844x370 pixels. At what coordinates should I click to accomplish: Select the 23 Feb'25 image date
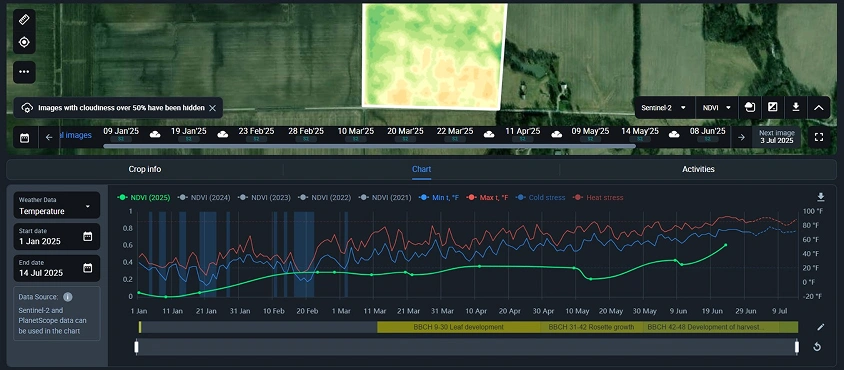pos(256,134)
